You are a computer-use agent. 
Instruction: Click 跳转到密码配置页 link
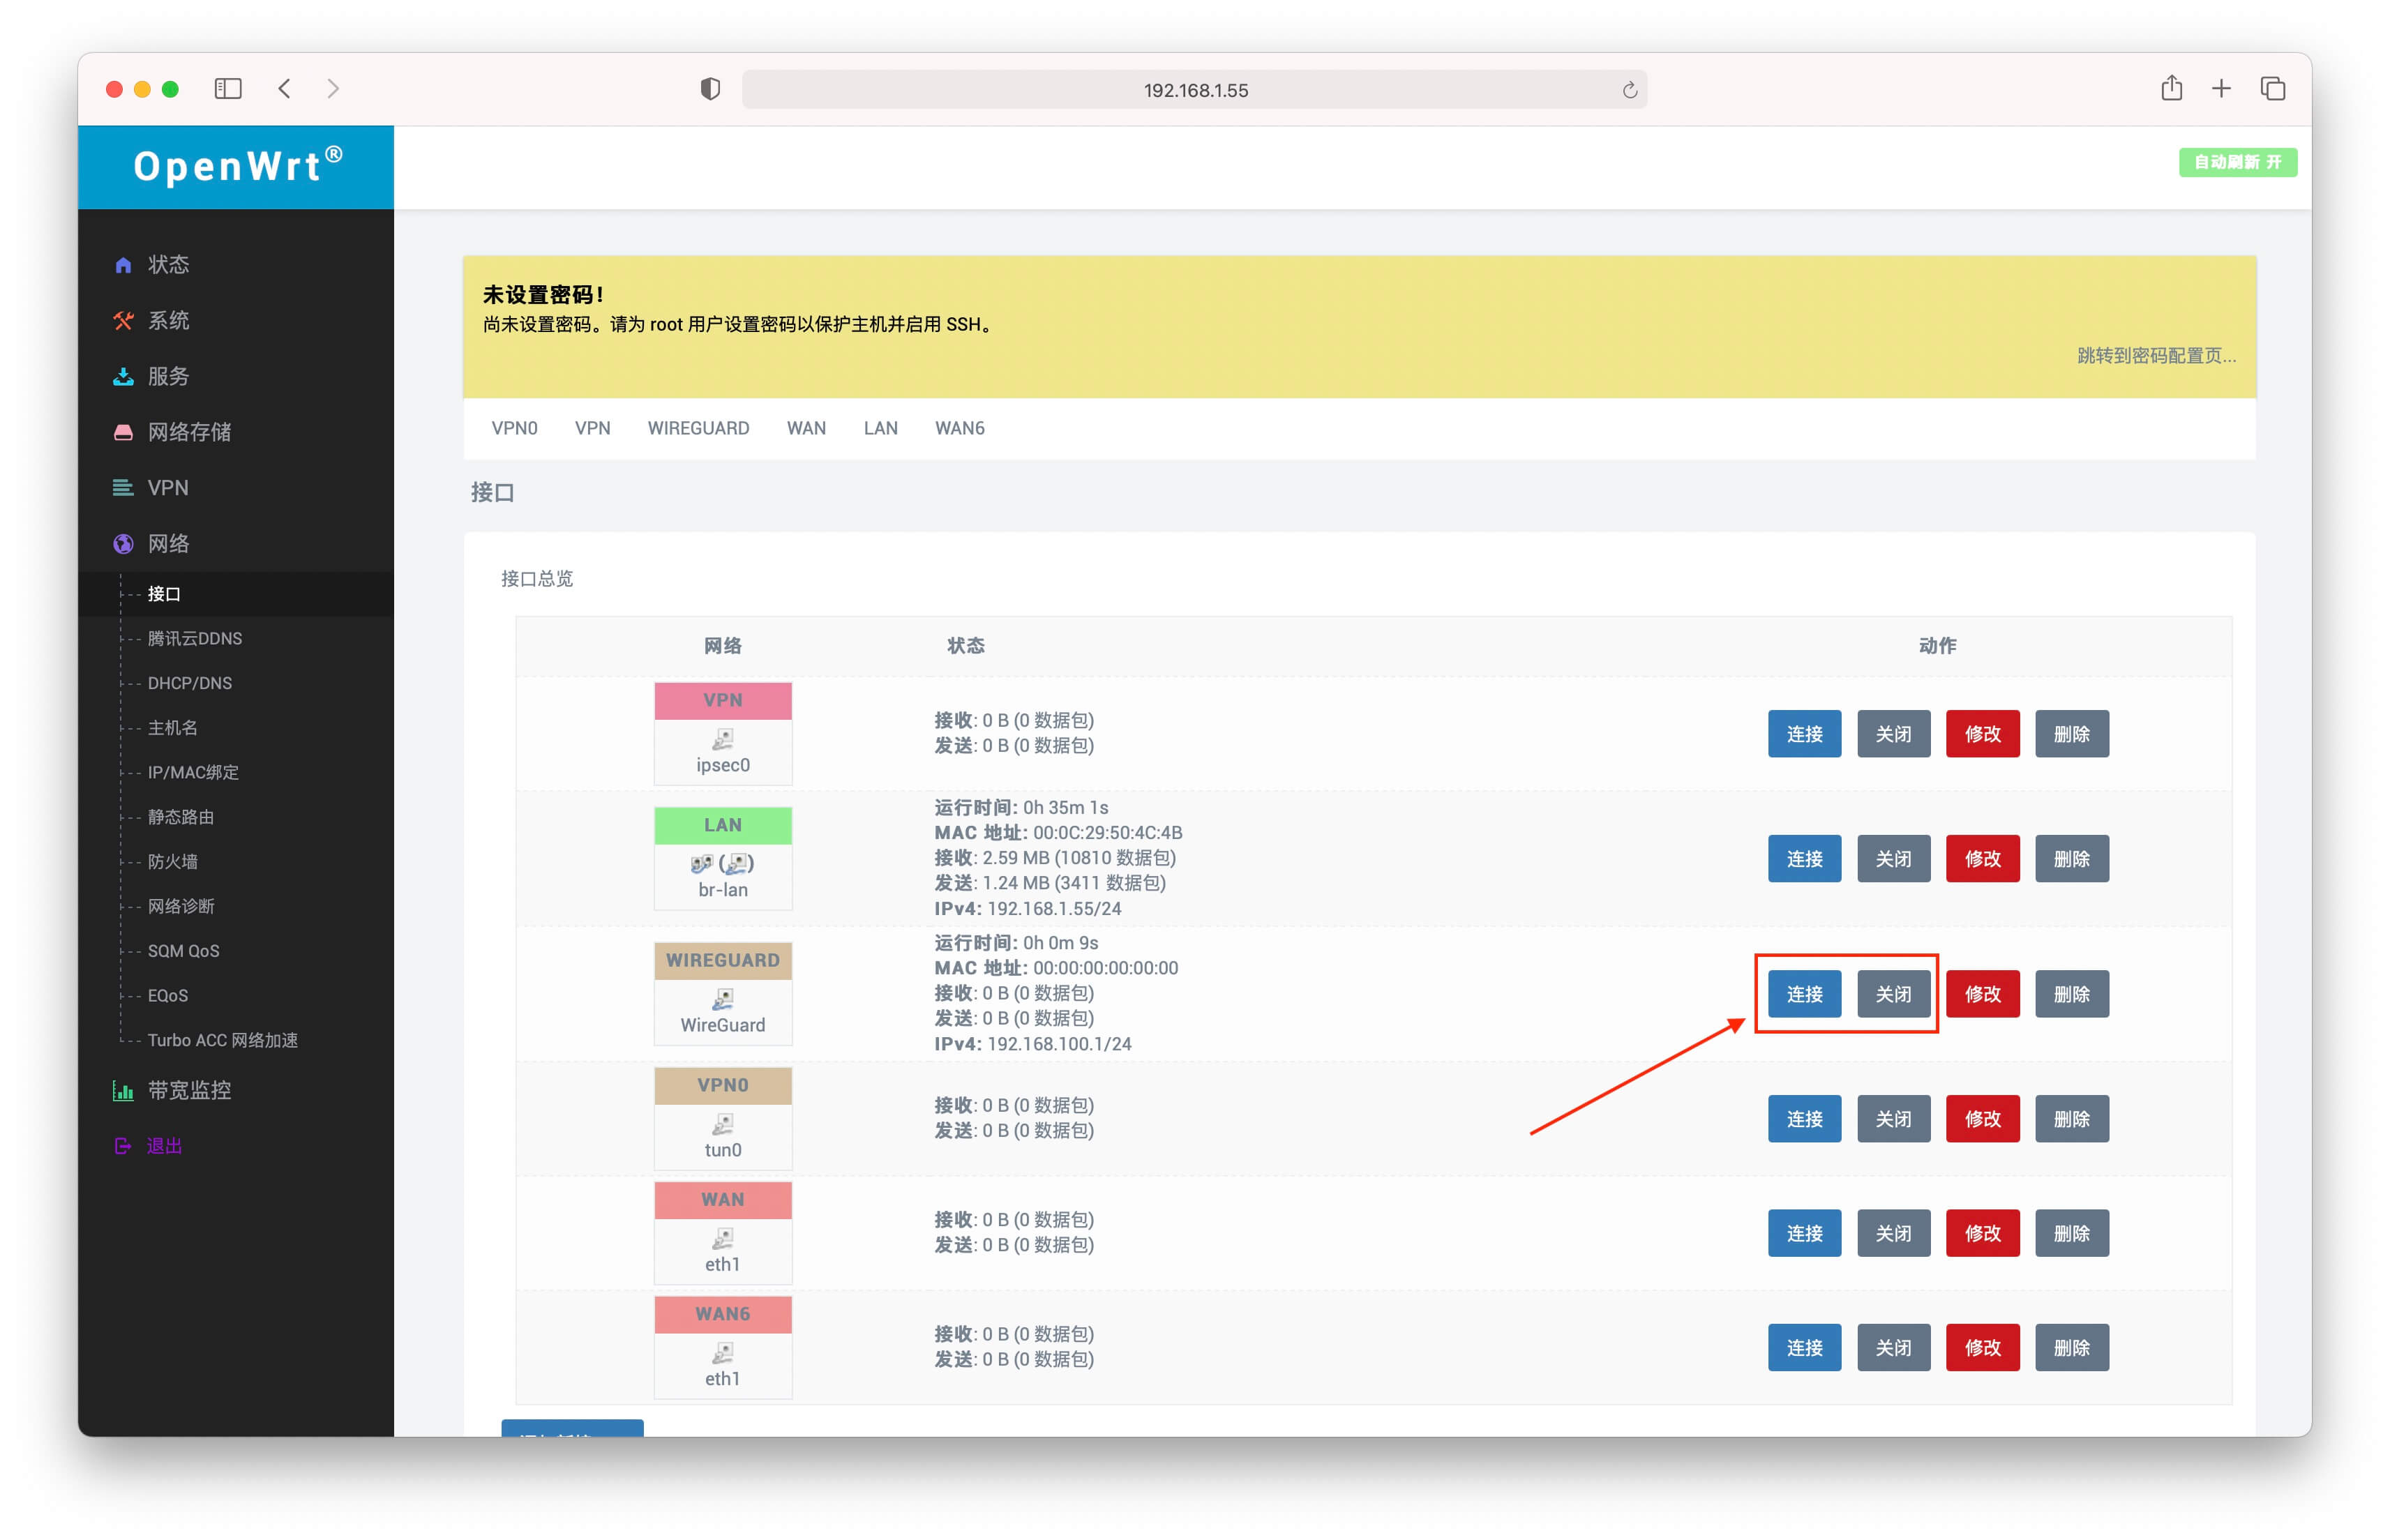pos(2156,356)
